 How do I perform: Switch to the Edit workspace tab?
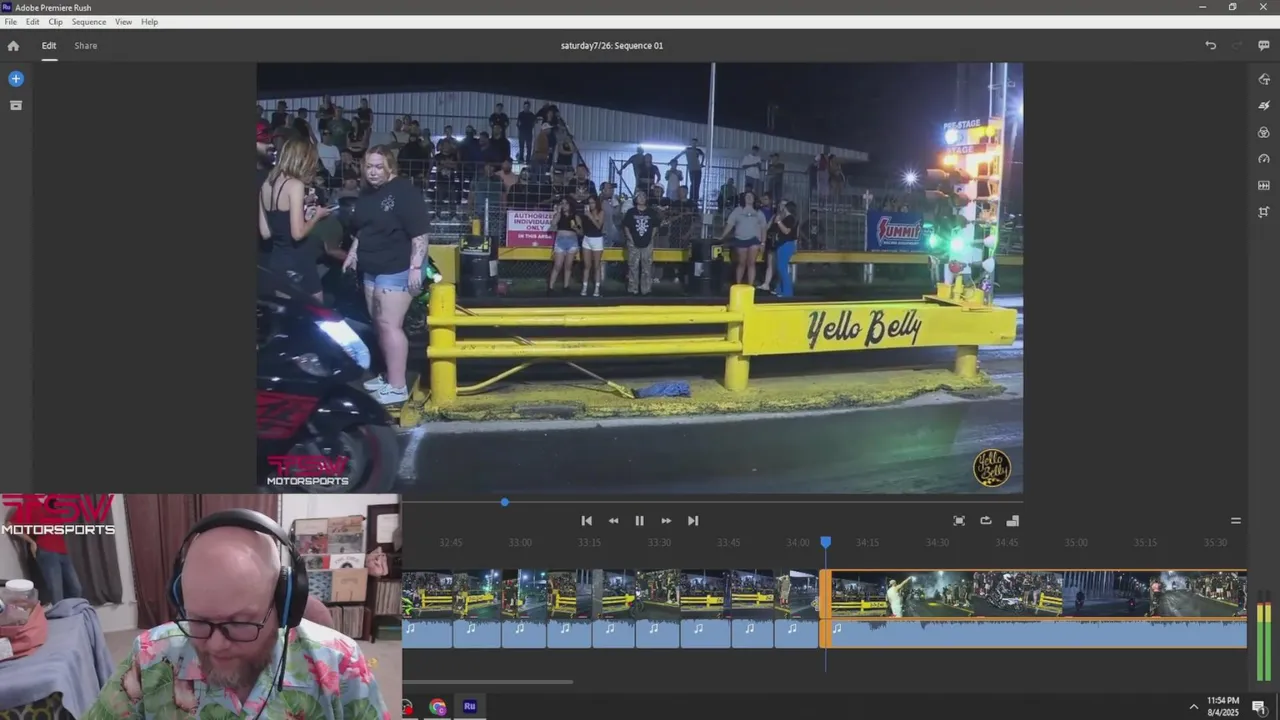point(49,46)
